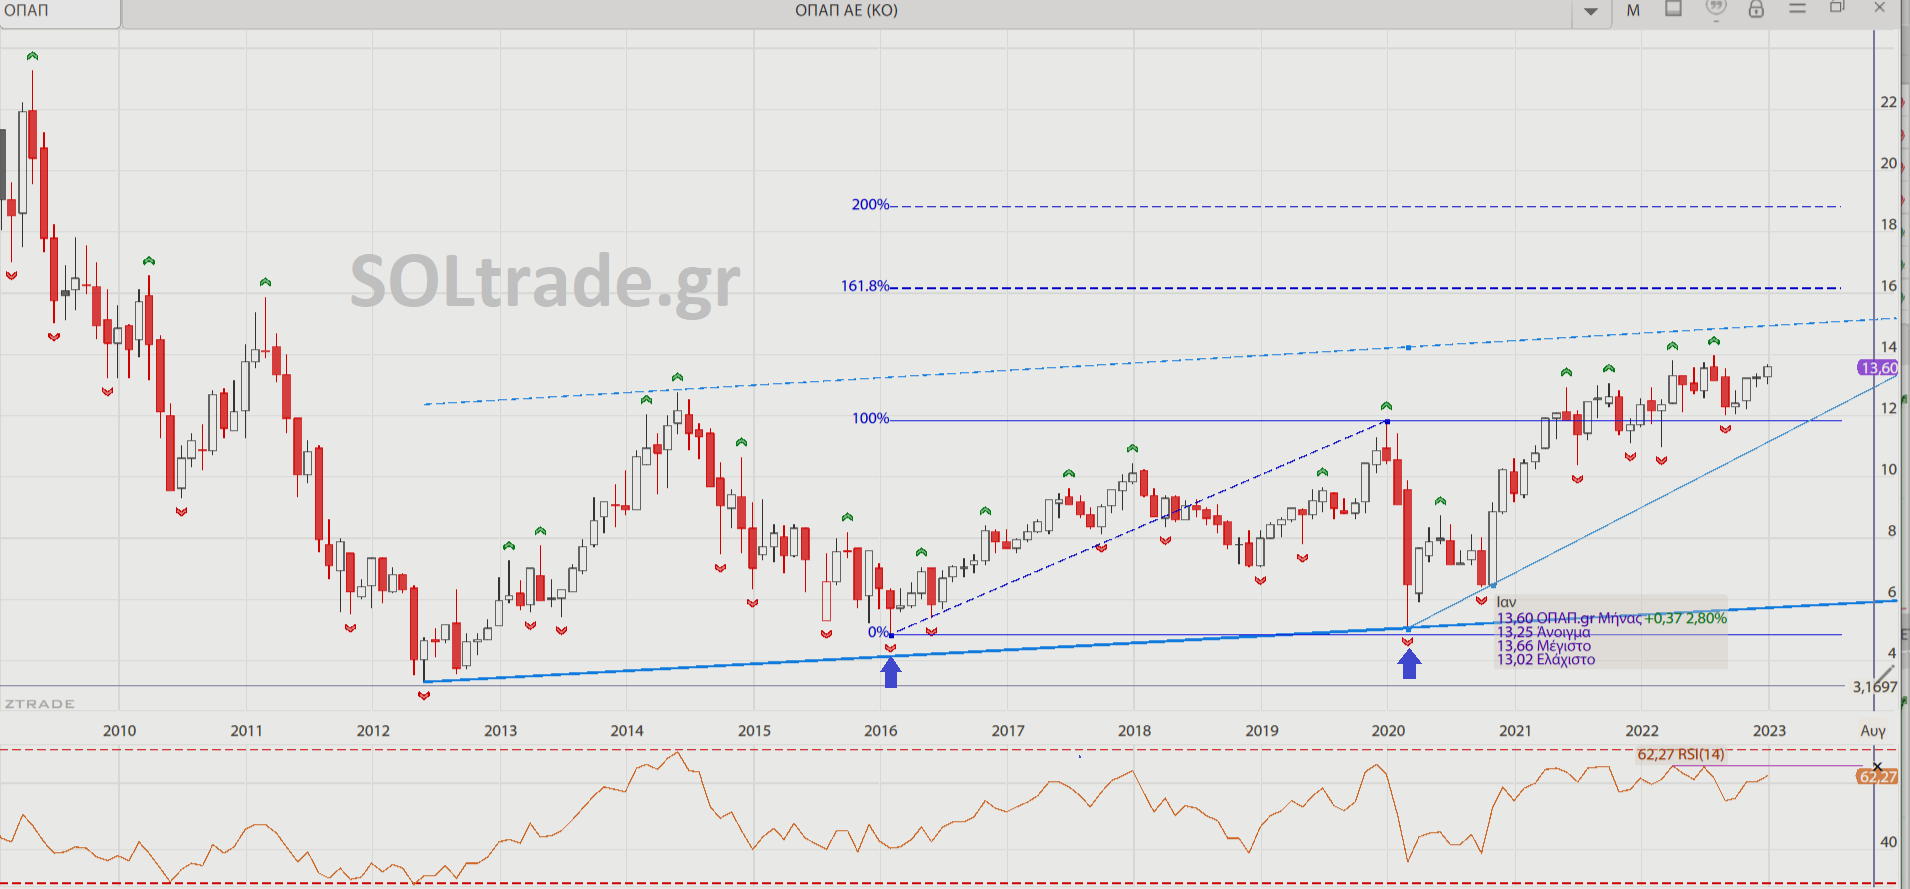Click the 13,25 Άνοιγμα value in tooltip
Screen dimensions: 1910x889
1543,632
